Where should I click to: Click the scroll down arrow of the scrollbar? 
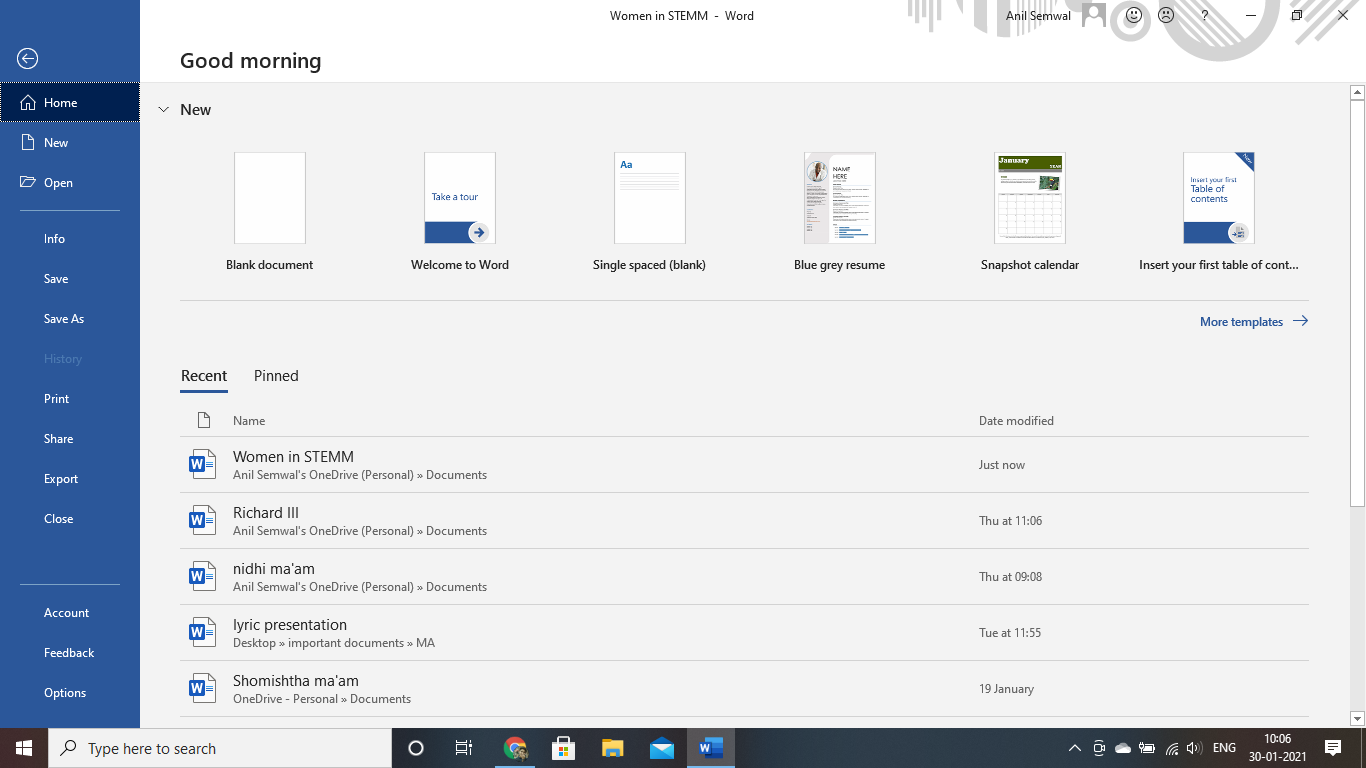click(1357, 718)
